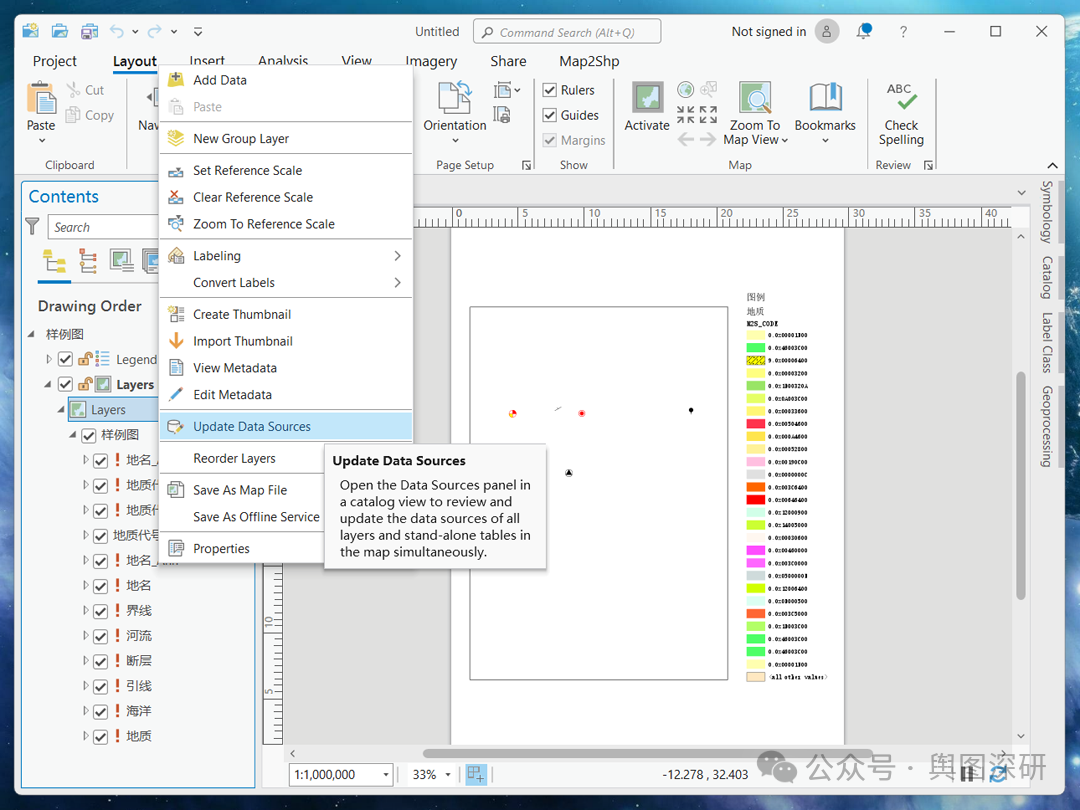The width and height of the screenshot is (1080, 810).
Task: Open the Geoprocessing side pane tab
Action: [1047, 426]
